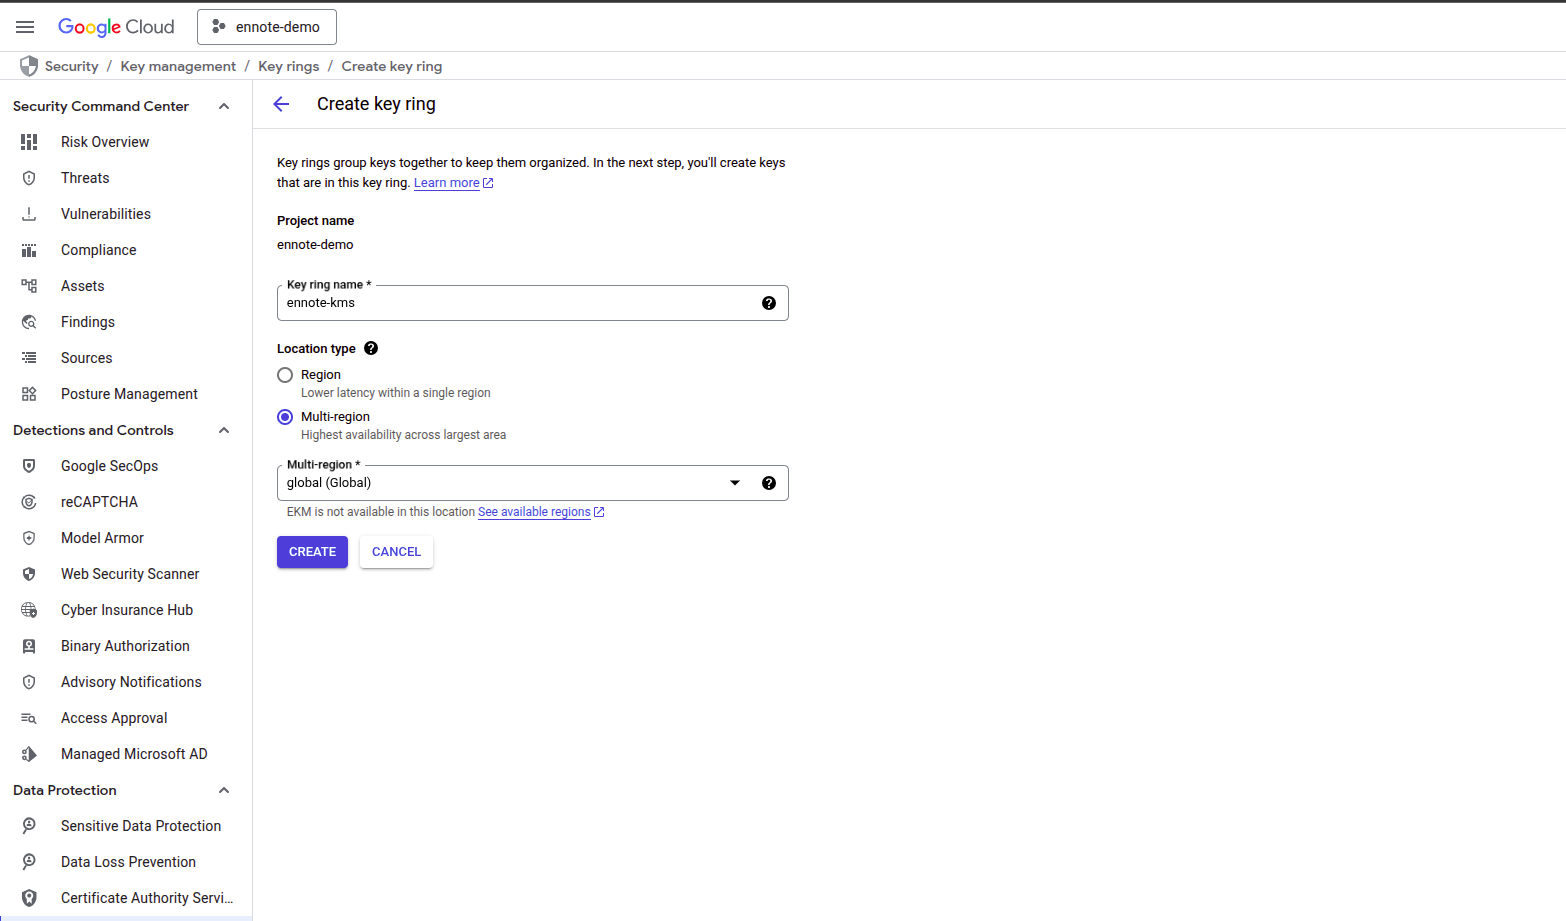Collapse the Security Command Center section

tap(224, 106)
